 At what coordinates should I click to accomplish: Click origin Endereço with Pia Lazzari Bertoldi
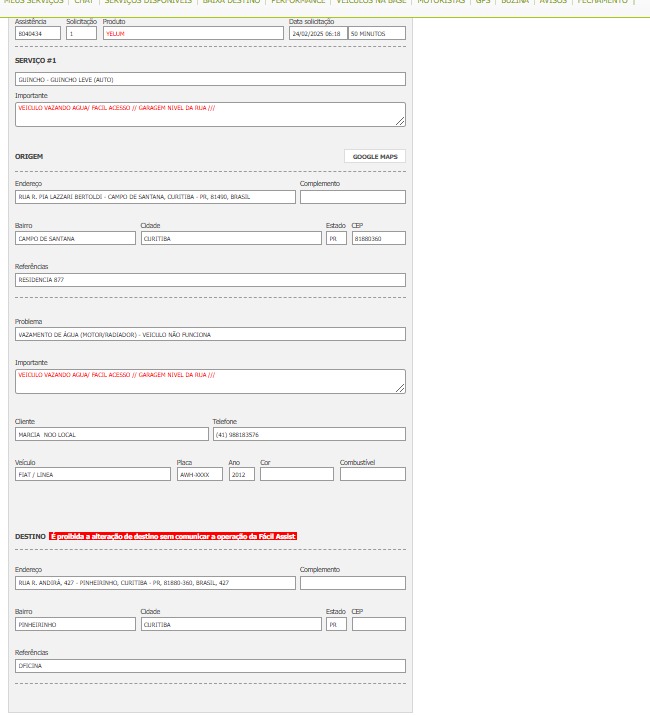pos(155,197)
